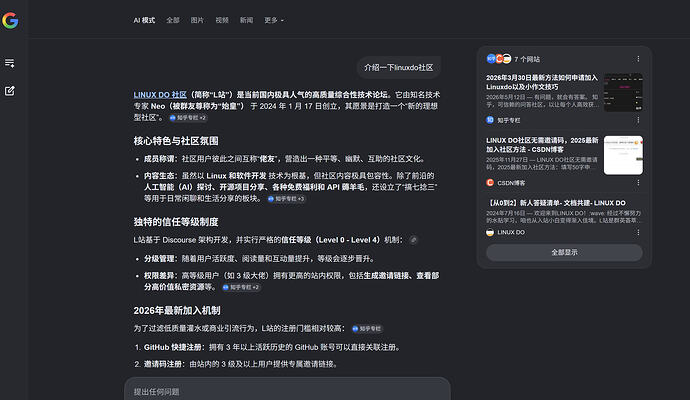Click the bold label 成员称谓
690x400 pixels.
click(x=159, y=159)
